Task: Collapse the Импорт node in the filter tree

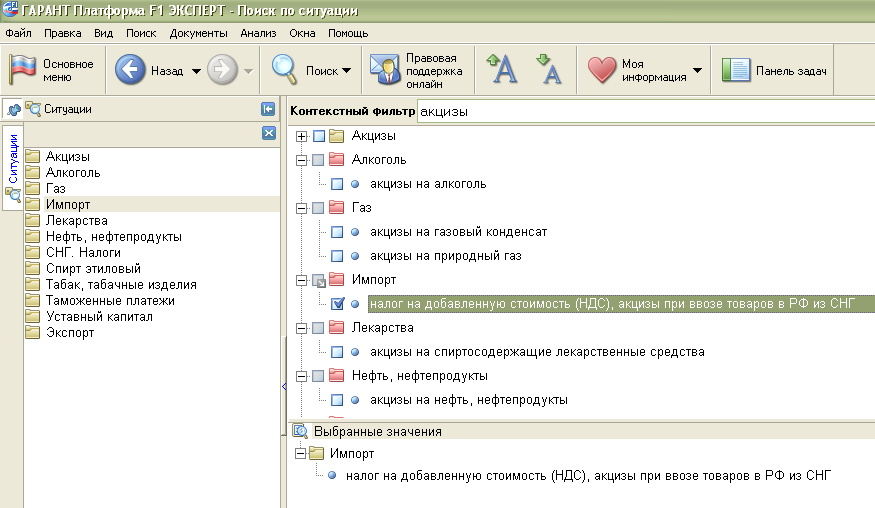Action: [301, 280]
